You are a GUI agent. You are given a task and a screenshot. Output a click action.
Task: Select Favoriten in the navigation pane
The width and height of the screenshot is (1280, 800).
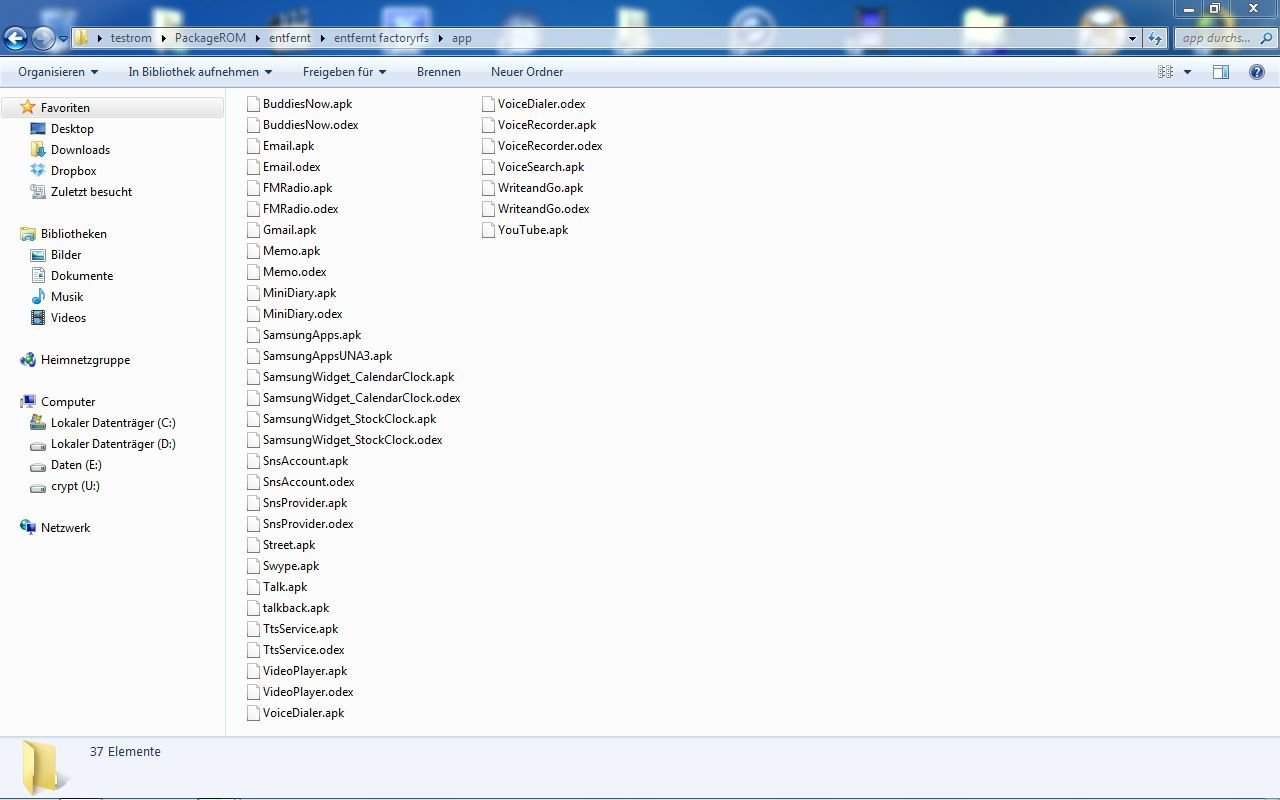(65, 108)
